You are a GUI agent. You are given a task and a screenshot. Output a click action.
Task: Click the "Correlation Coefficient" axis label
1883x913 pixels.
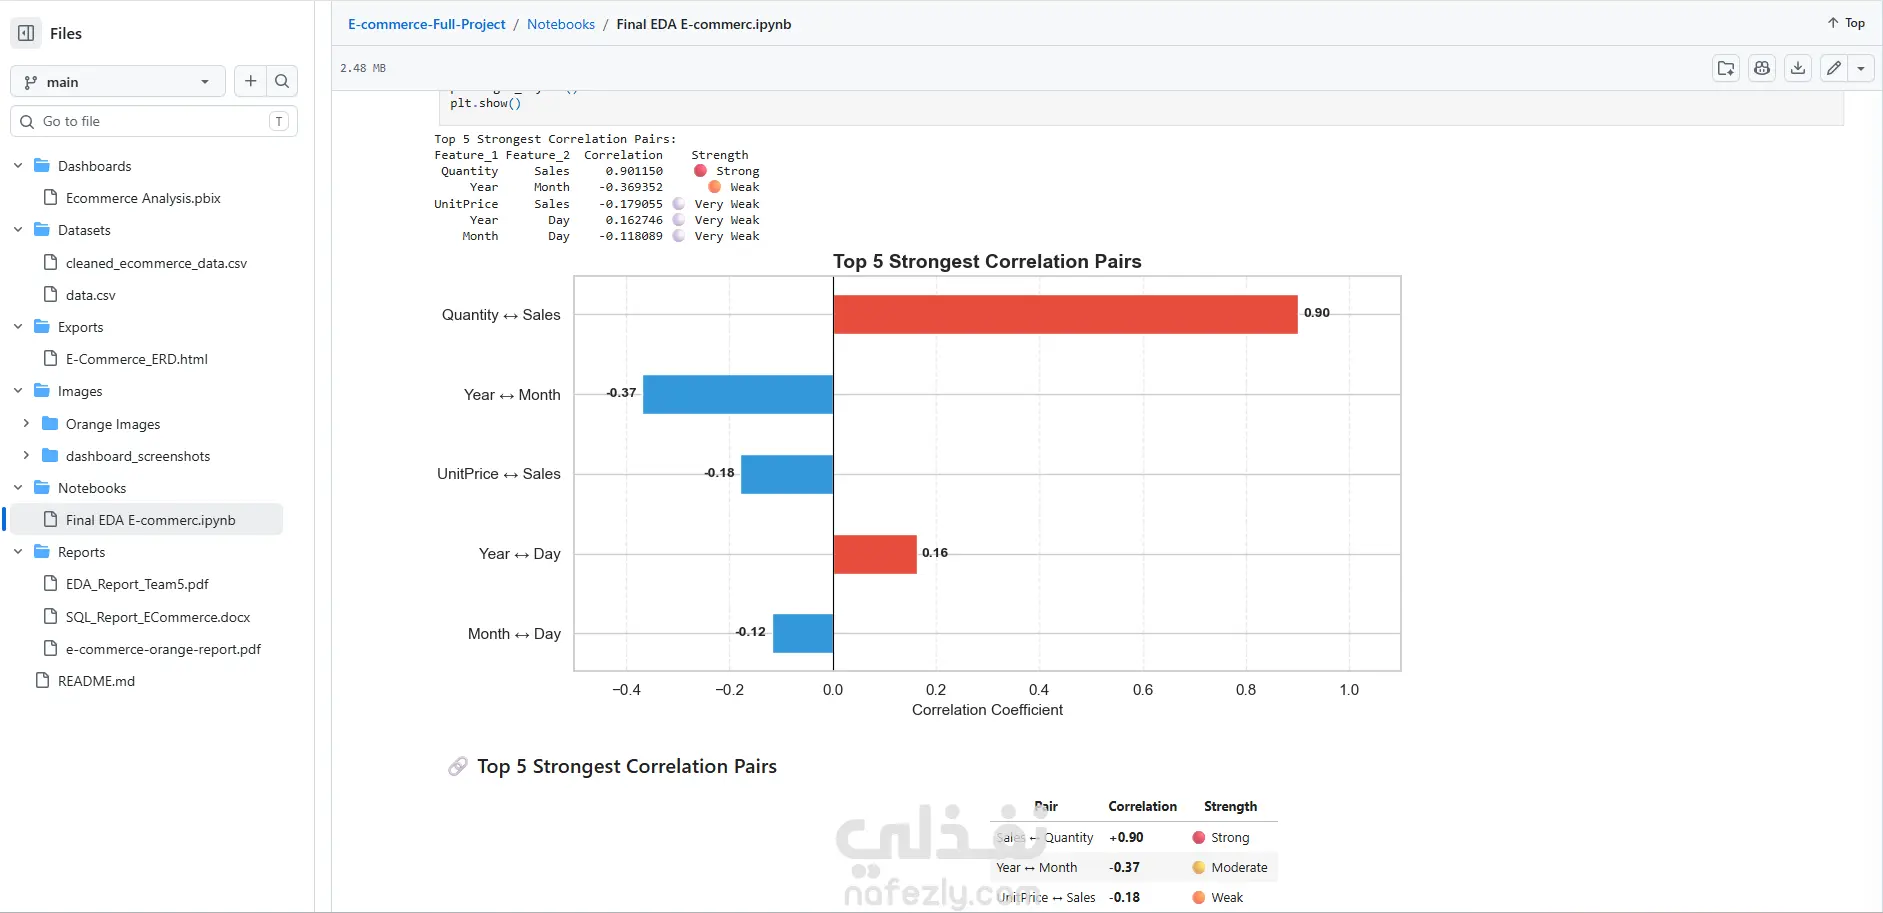(987, 710)
